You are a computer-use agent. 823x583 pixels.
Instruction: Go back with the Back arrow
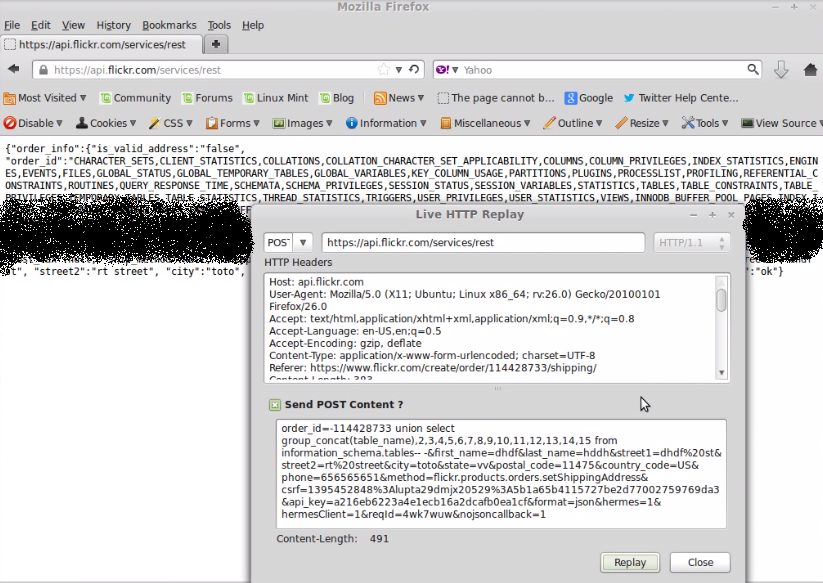pos(14,69)
